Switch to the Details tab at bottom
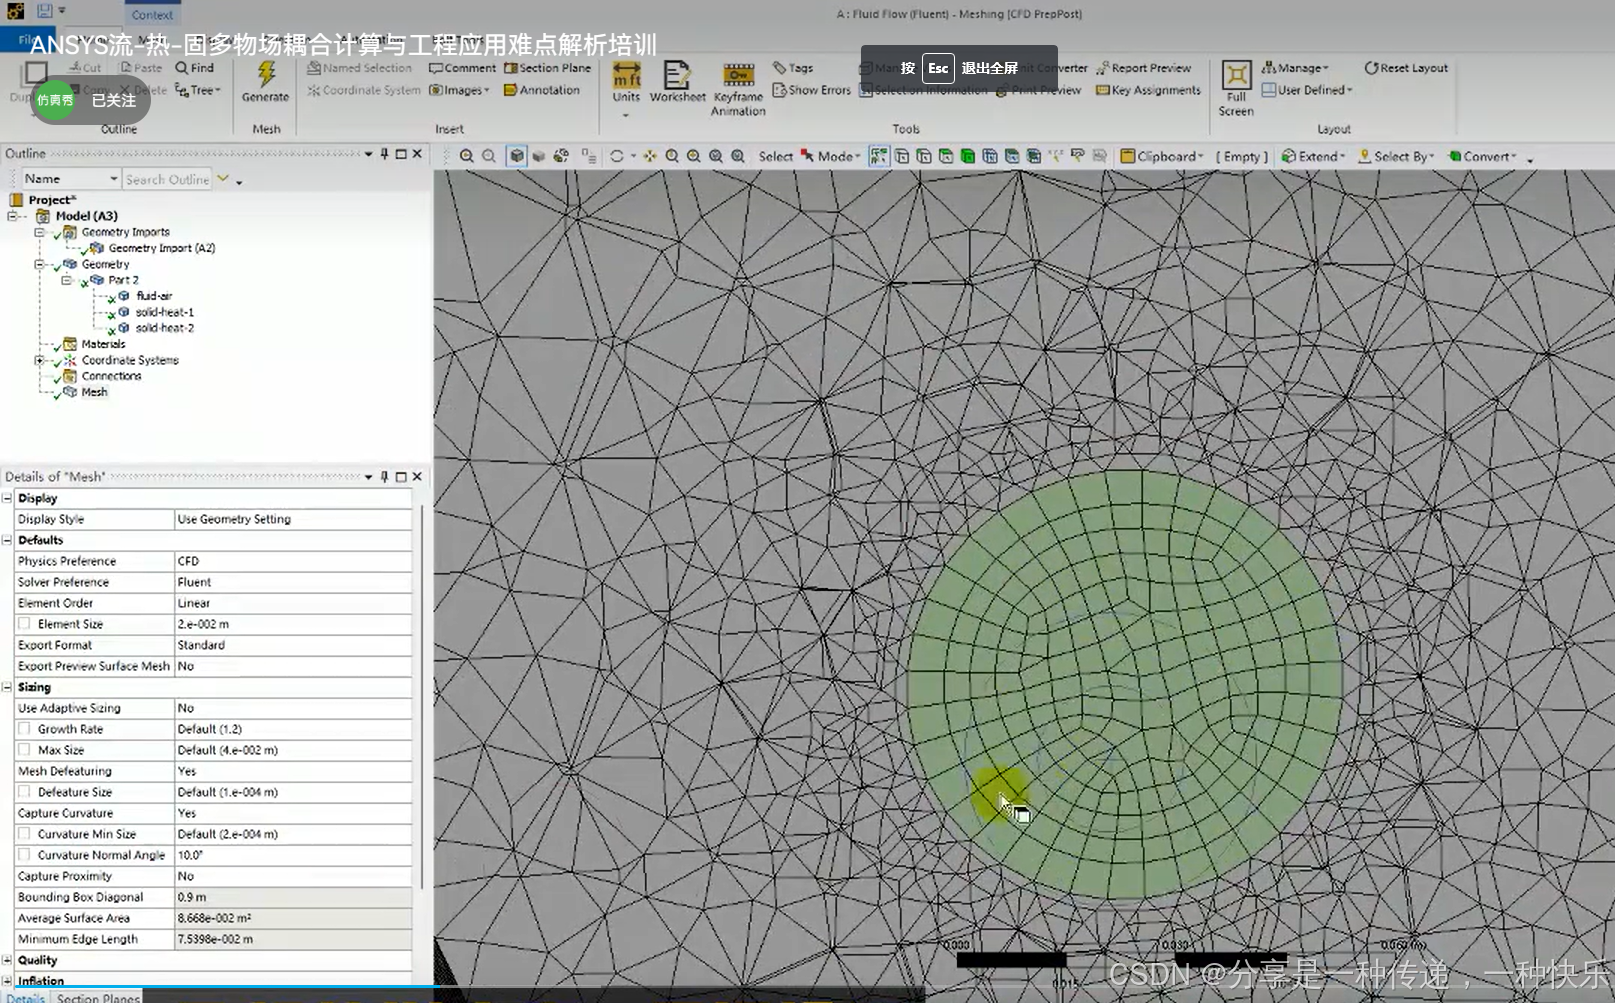 pos(25,997)
